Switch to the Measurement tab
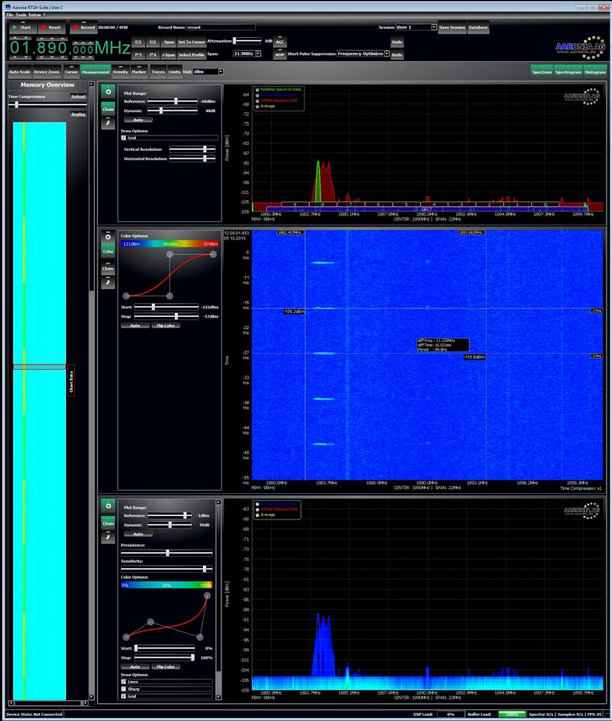 click(96, 72)
